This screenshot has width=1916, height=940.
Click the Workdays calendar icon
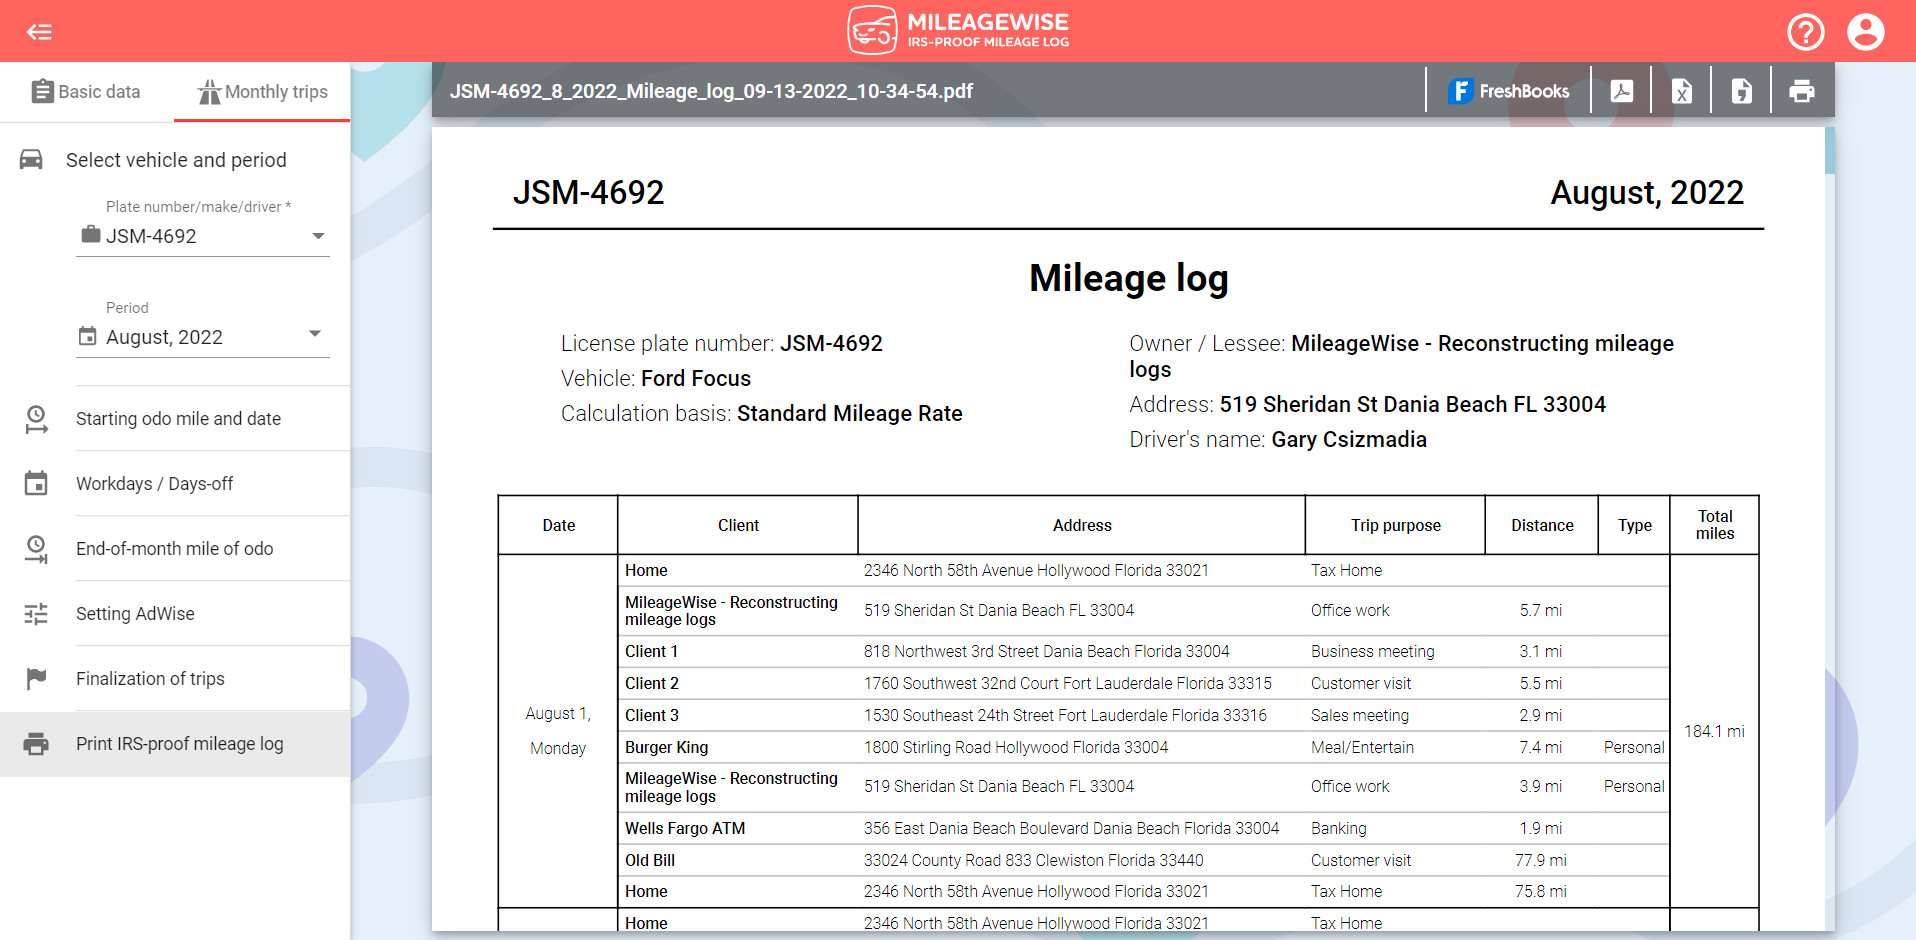pyautogui.click(x=36, y=484)
